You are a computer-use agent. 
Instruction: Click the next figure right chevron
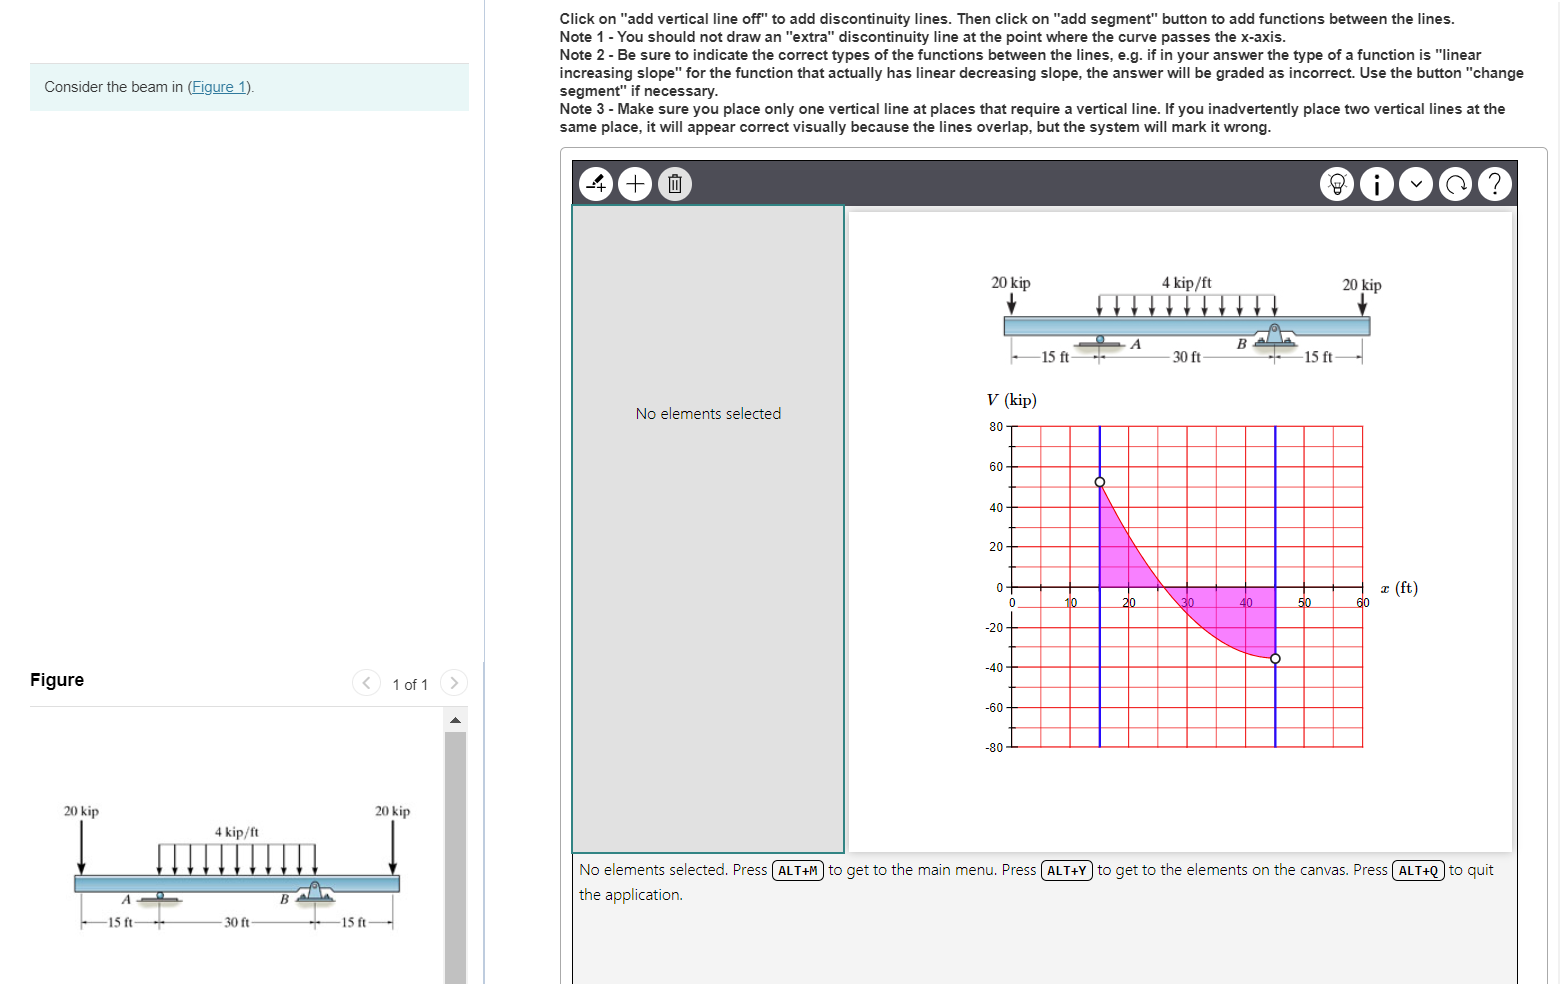pos(454,683)
